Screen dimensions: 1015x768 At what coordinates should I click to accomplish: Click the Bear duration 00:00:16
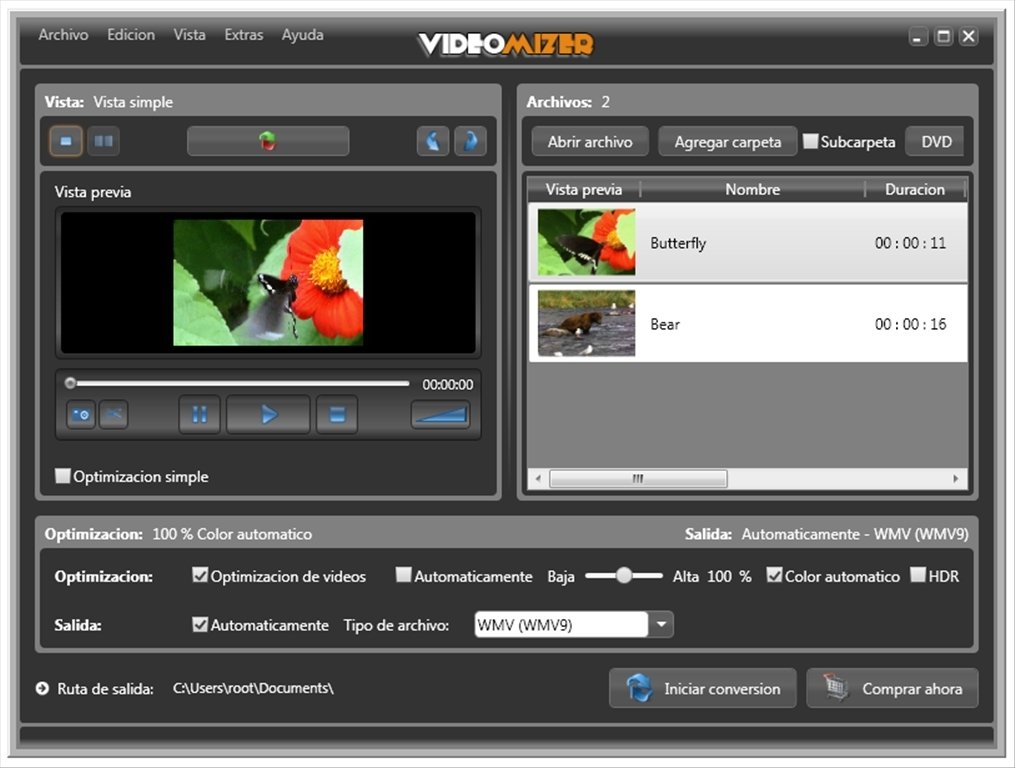[910, 324]
